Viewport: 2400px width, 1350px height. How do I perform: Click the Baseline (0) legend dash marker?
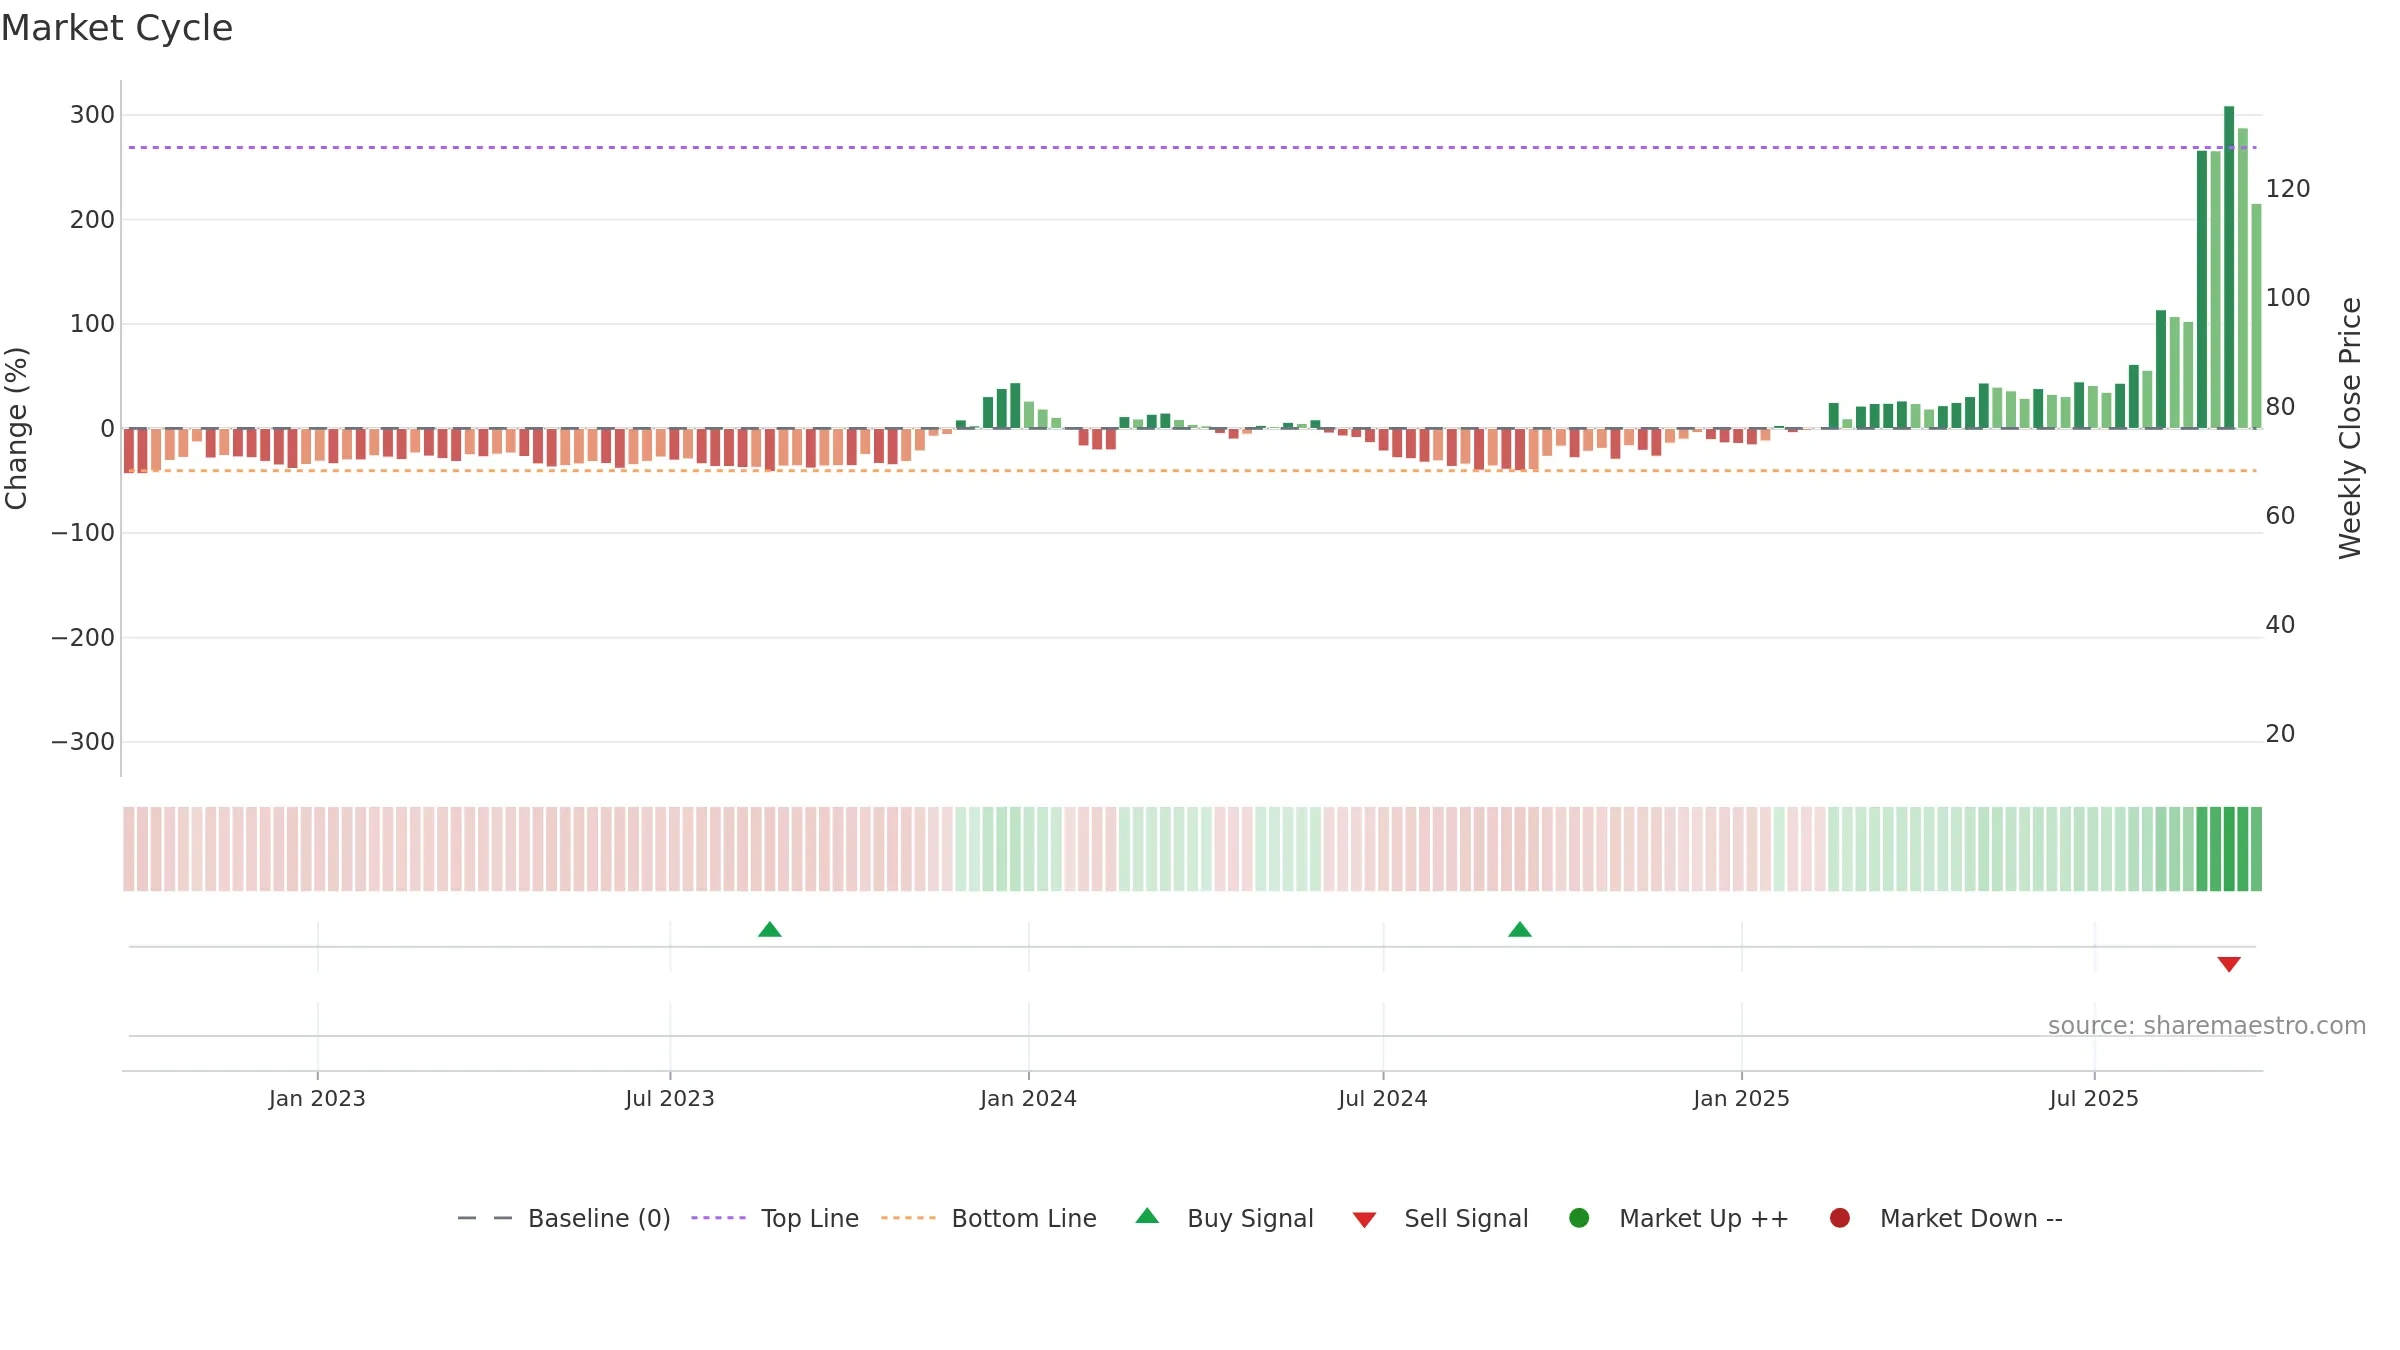pos(485,1218)
